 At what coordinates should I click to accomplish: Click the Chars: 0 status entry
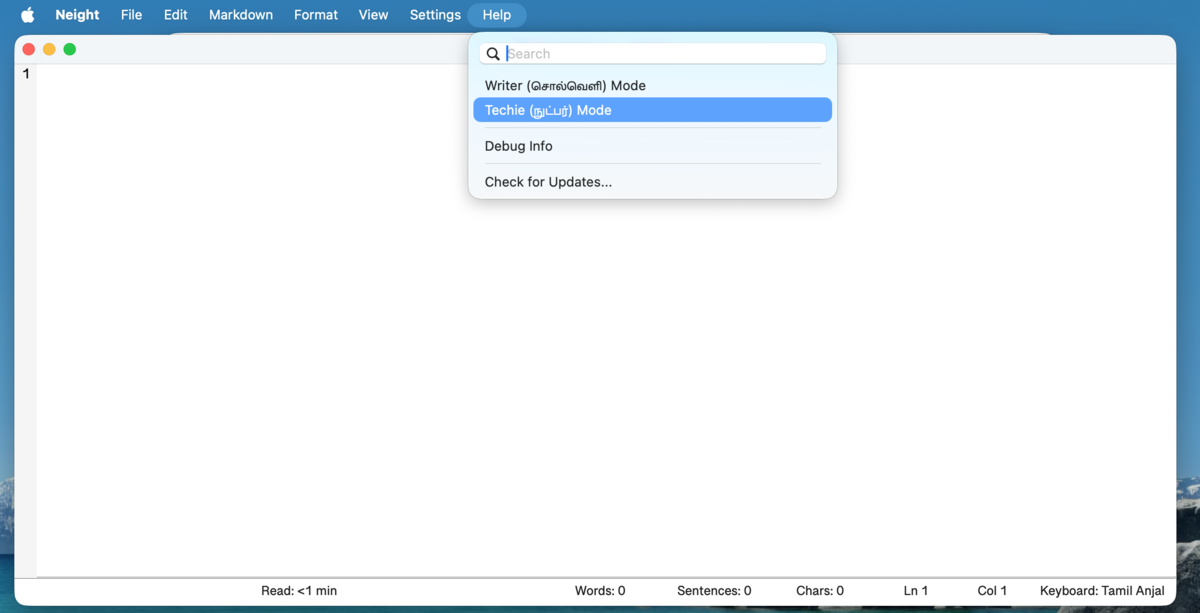coord(820,591)
